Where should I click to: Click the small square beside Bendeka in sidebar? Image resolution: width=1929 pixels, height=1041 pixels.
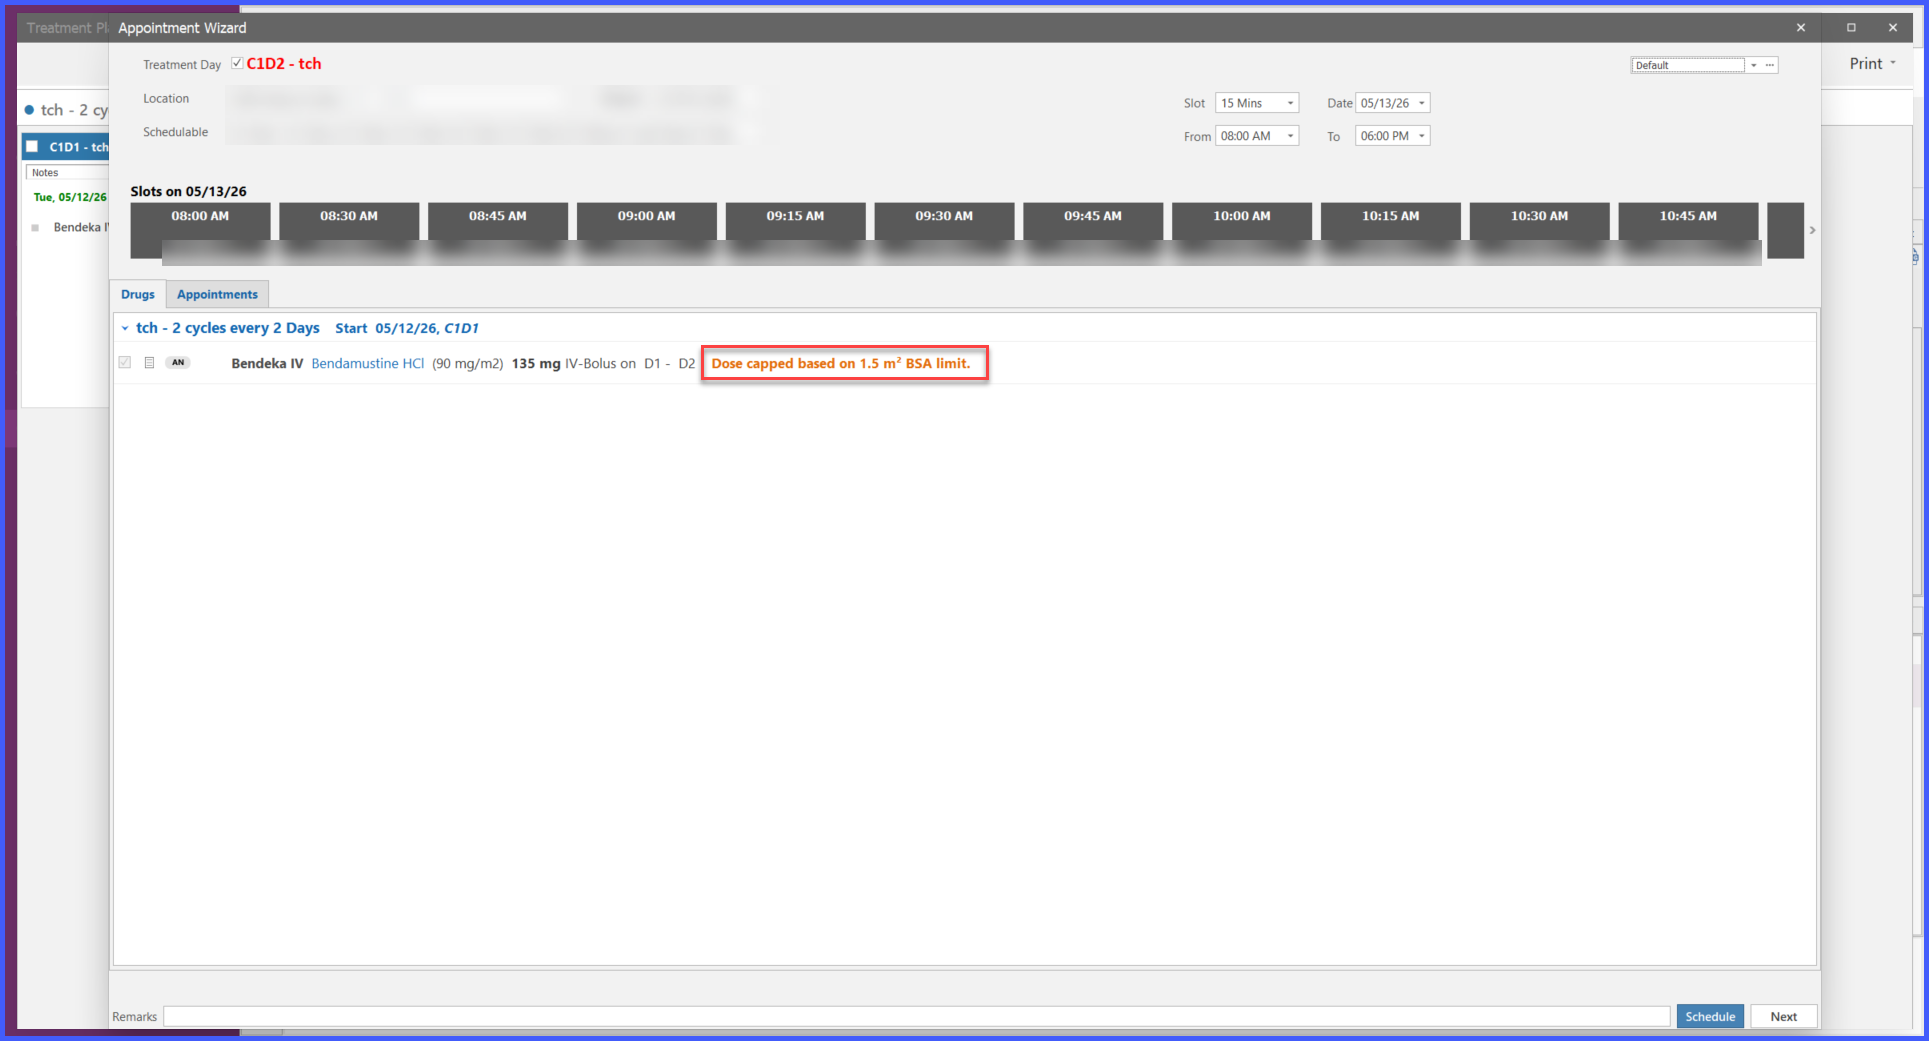(35, 228)
